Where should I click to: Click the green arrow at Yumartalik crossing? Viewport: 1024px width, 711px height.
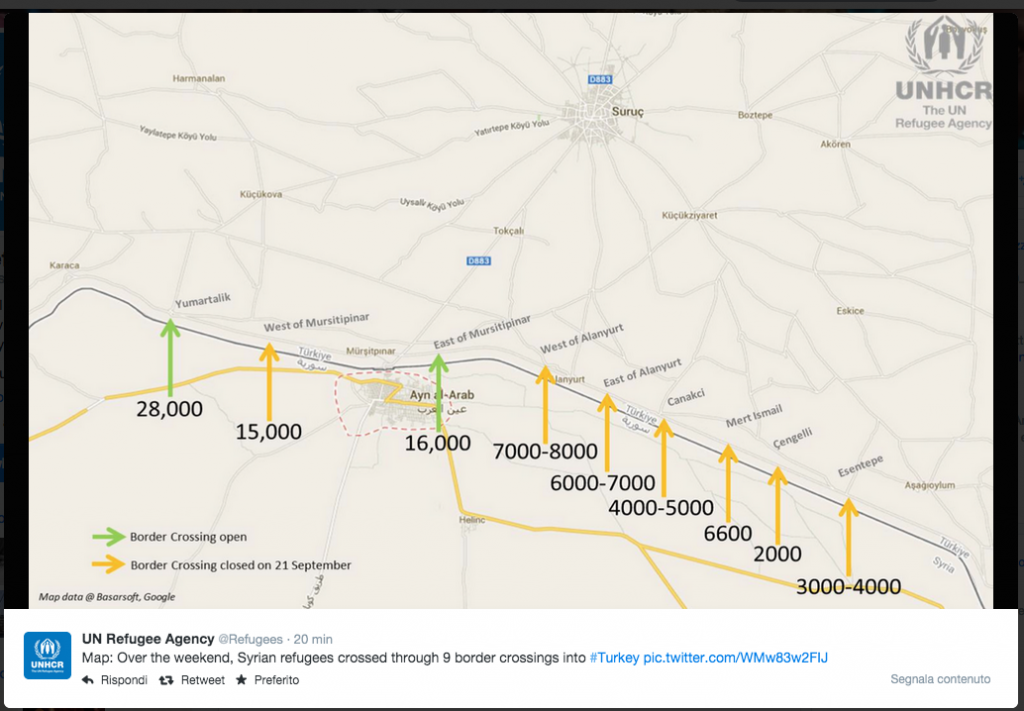point(170,357)
